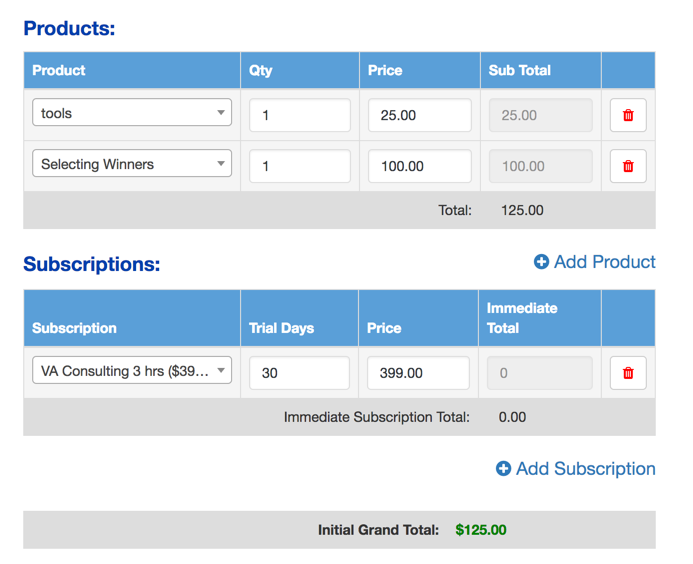The image size is (693, 564).
Task: Open the Selecting Winners product dropdown
Action: point(132,164)
